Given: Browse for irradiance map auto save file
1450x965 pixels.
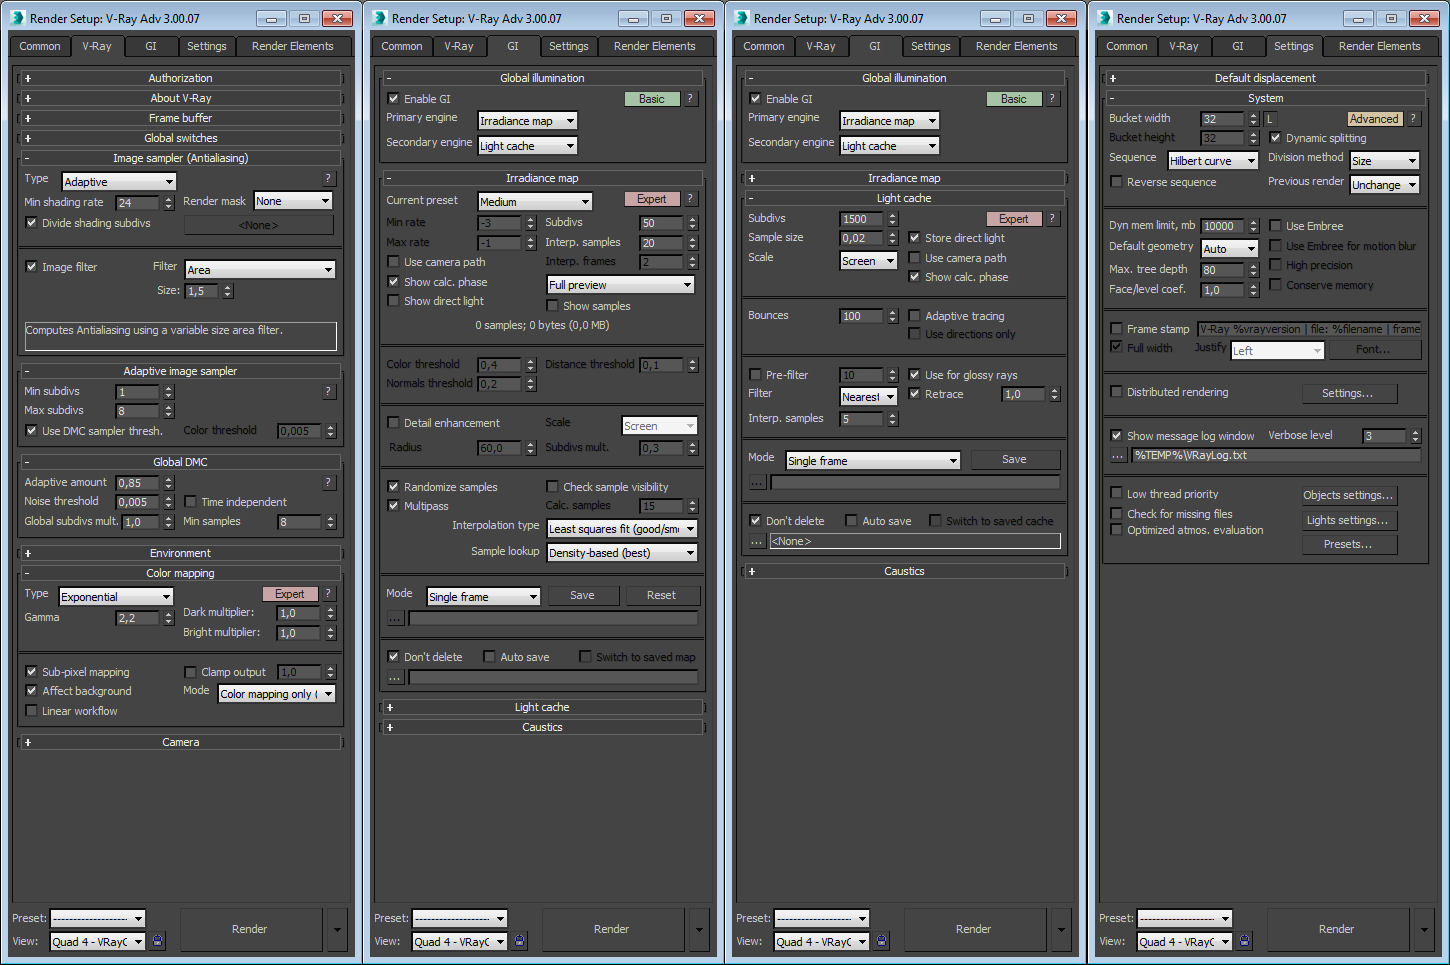Looking at the screenshot, I should [x=395, y=678].
